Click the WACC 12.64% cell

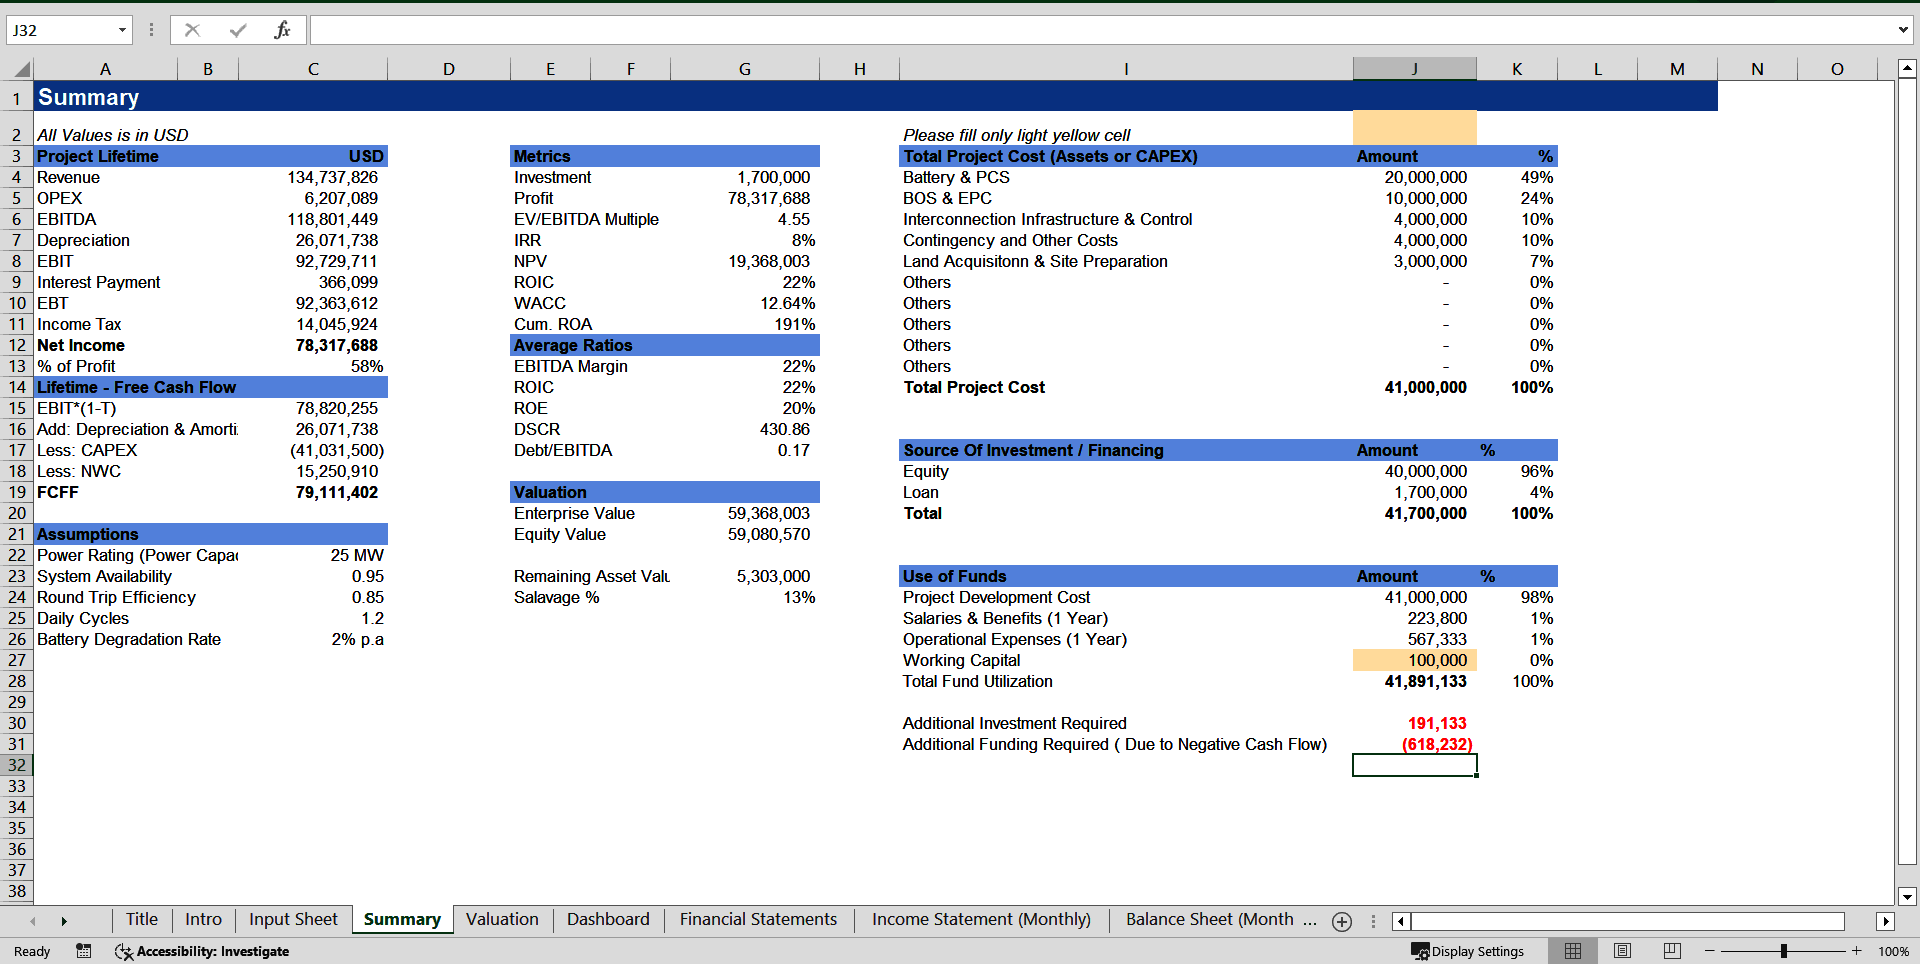tap(745, 303)
